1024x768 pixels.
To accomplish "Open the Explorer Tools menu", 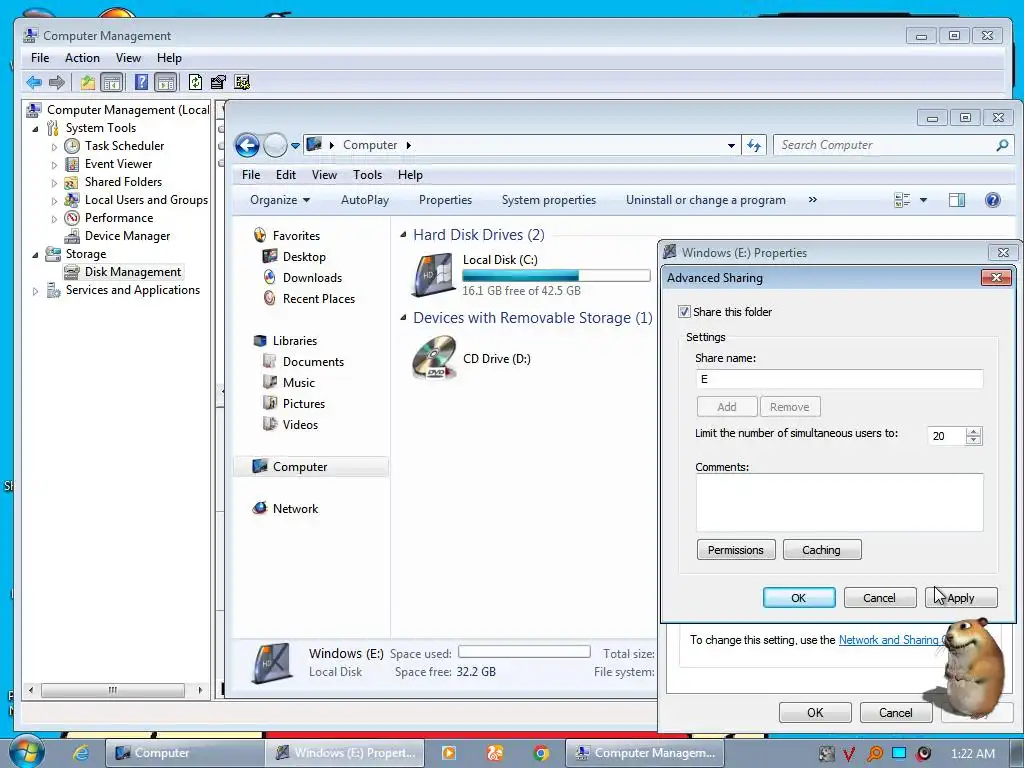I will point(367,174).
